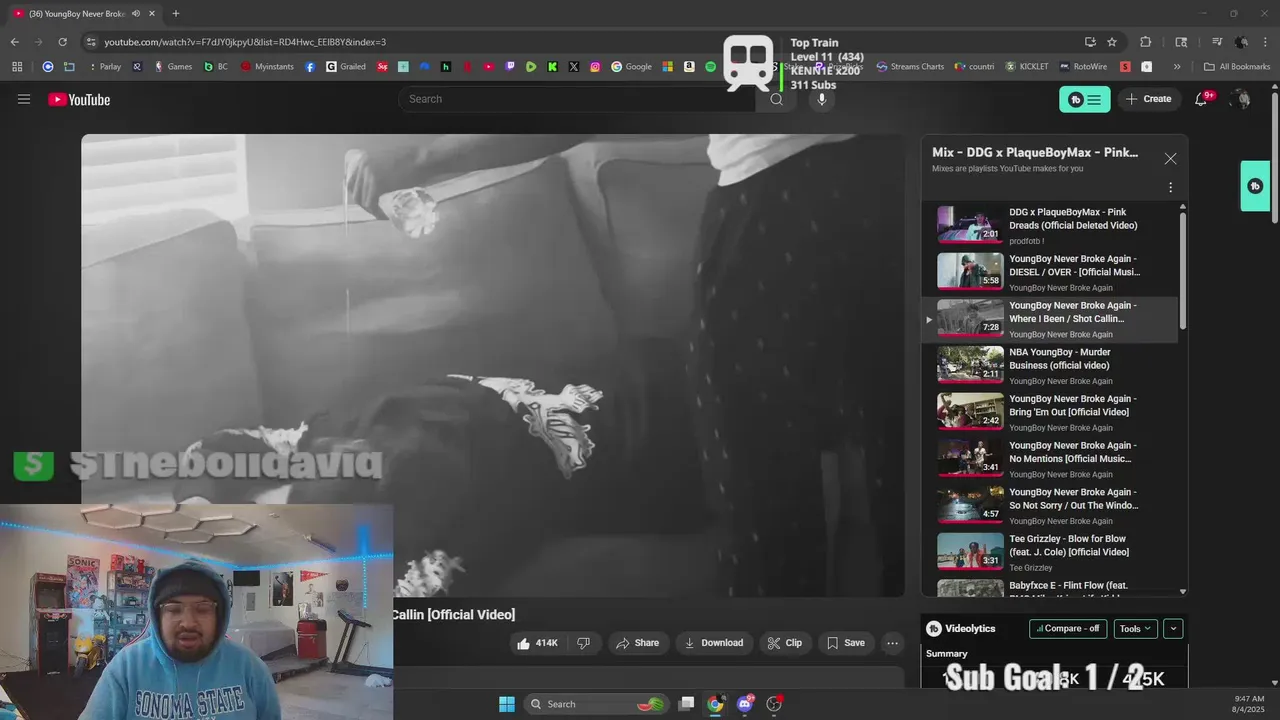Open the RotoWire bookmark
The image size is (1280, 720).
pos(1083,67)
